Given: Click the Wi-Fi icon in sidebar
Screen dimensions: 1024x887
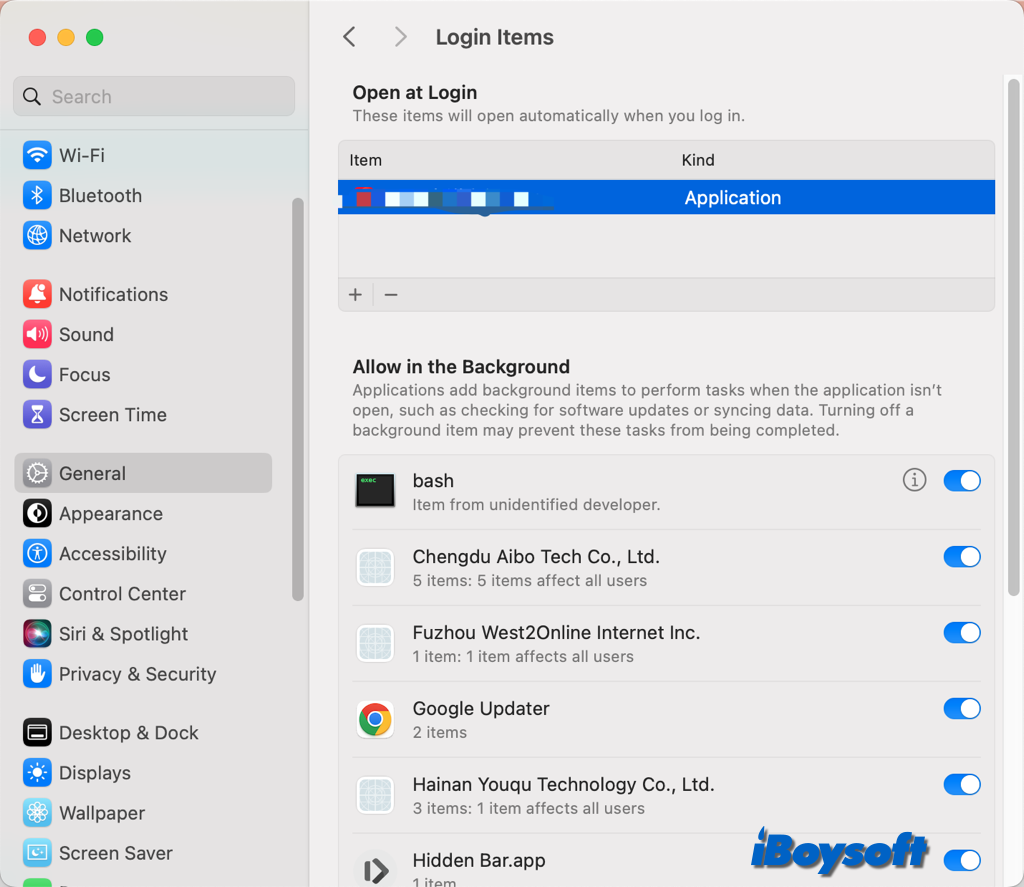Looking at the screenshot, I should [37, 155].
